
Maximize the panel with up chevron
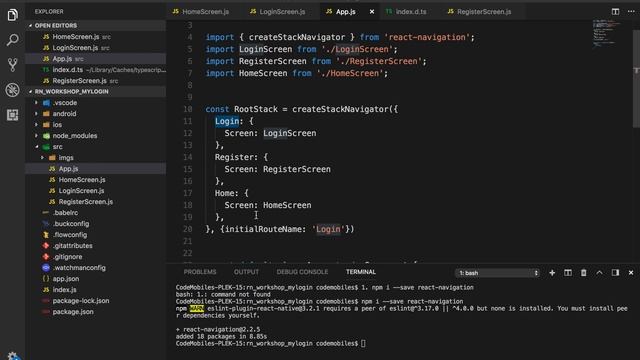599,273
